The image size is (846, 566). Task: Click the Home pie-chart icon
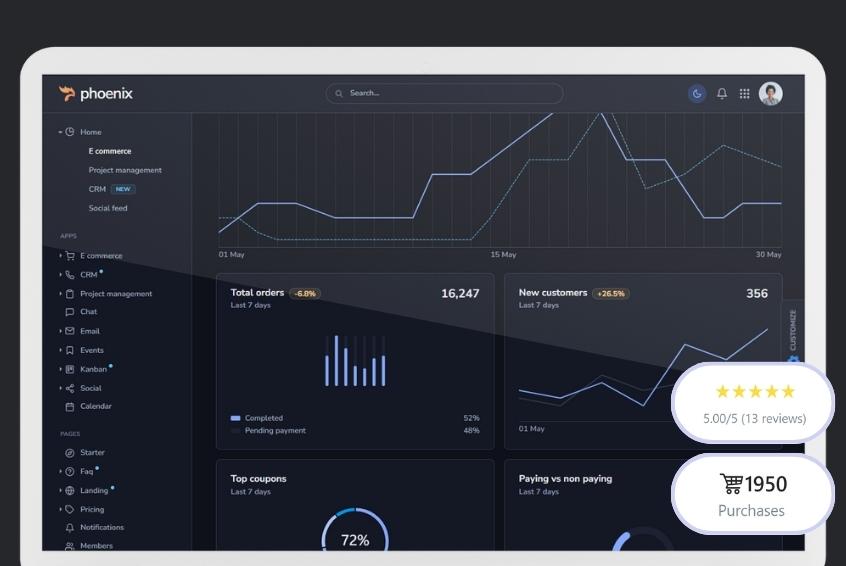70,132
